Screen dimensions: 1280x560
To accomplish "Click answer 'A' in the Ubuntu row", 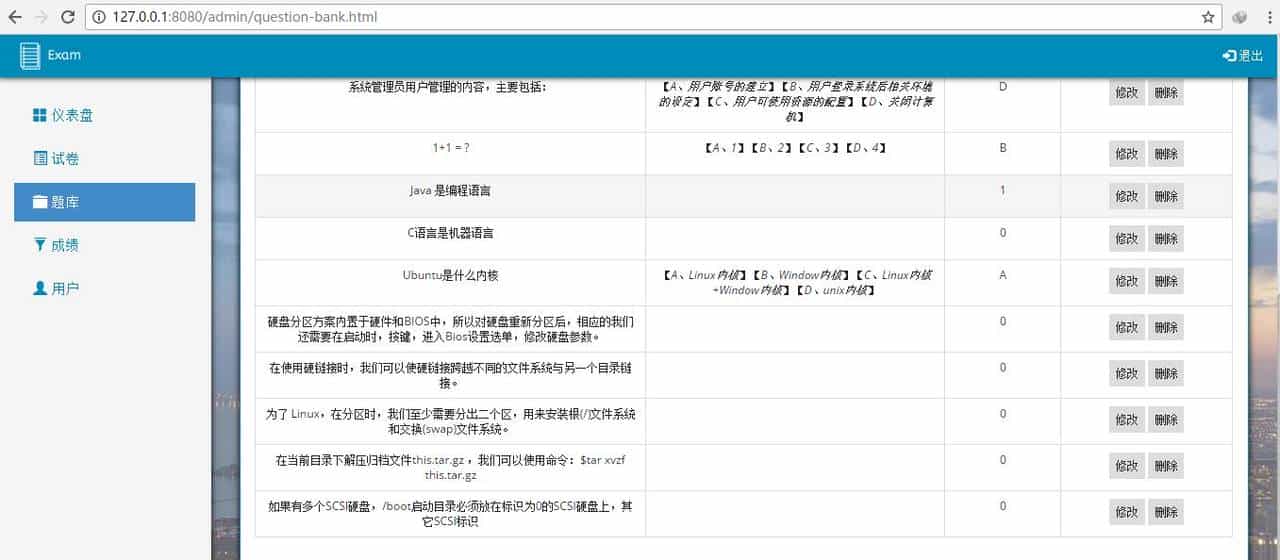I will 1003,274.
